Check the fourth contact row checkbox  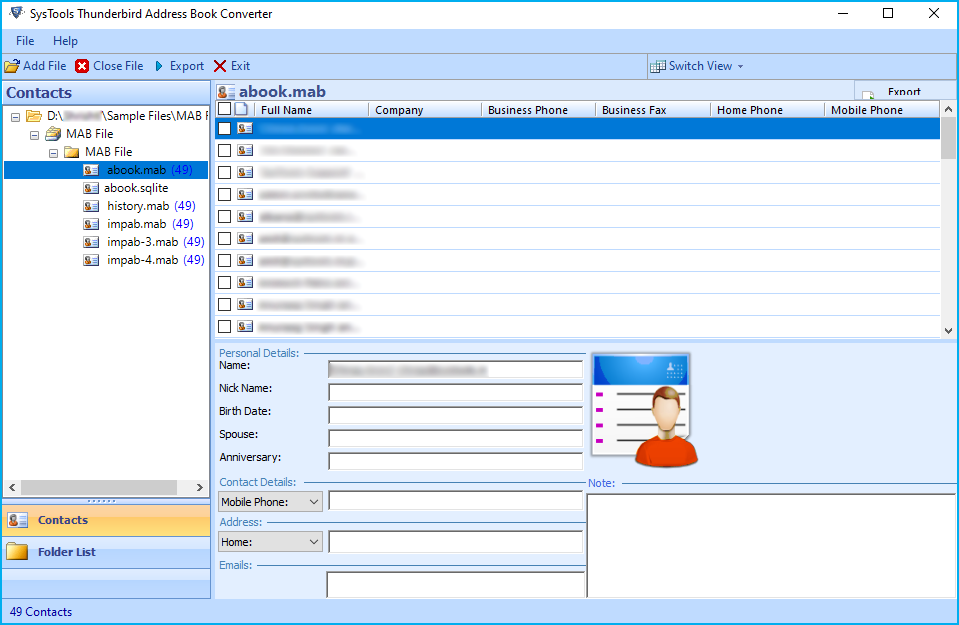[224, 194]
